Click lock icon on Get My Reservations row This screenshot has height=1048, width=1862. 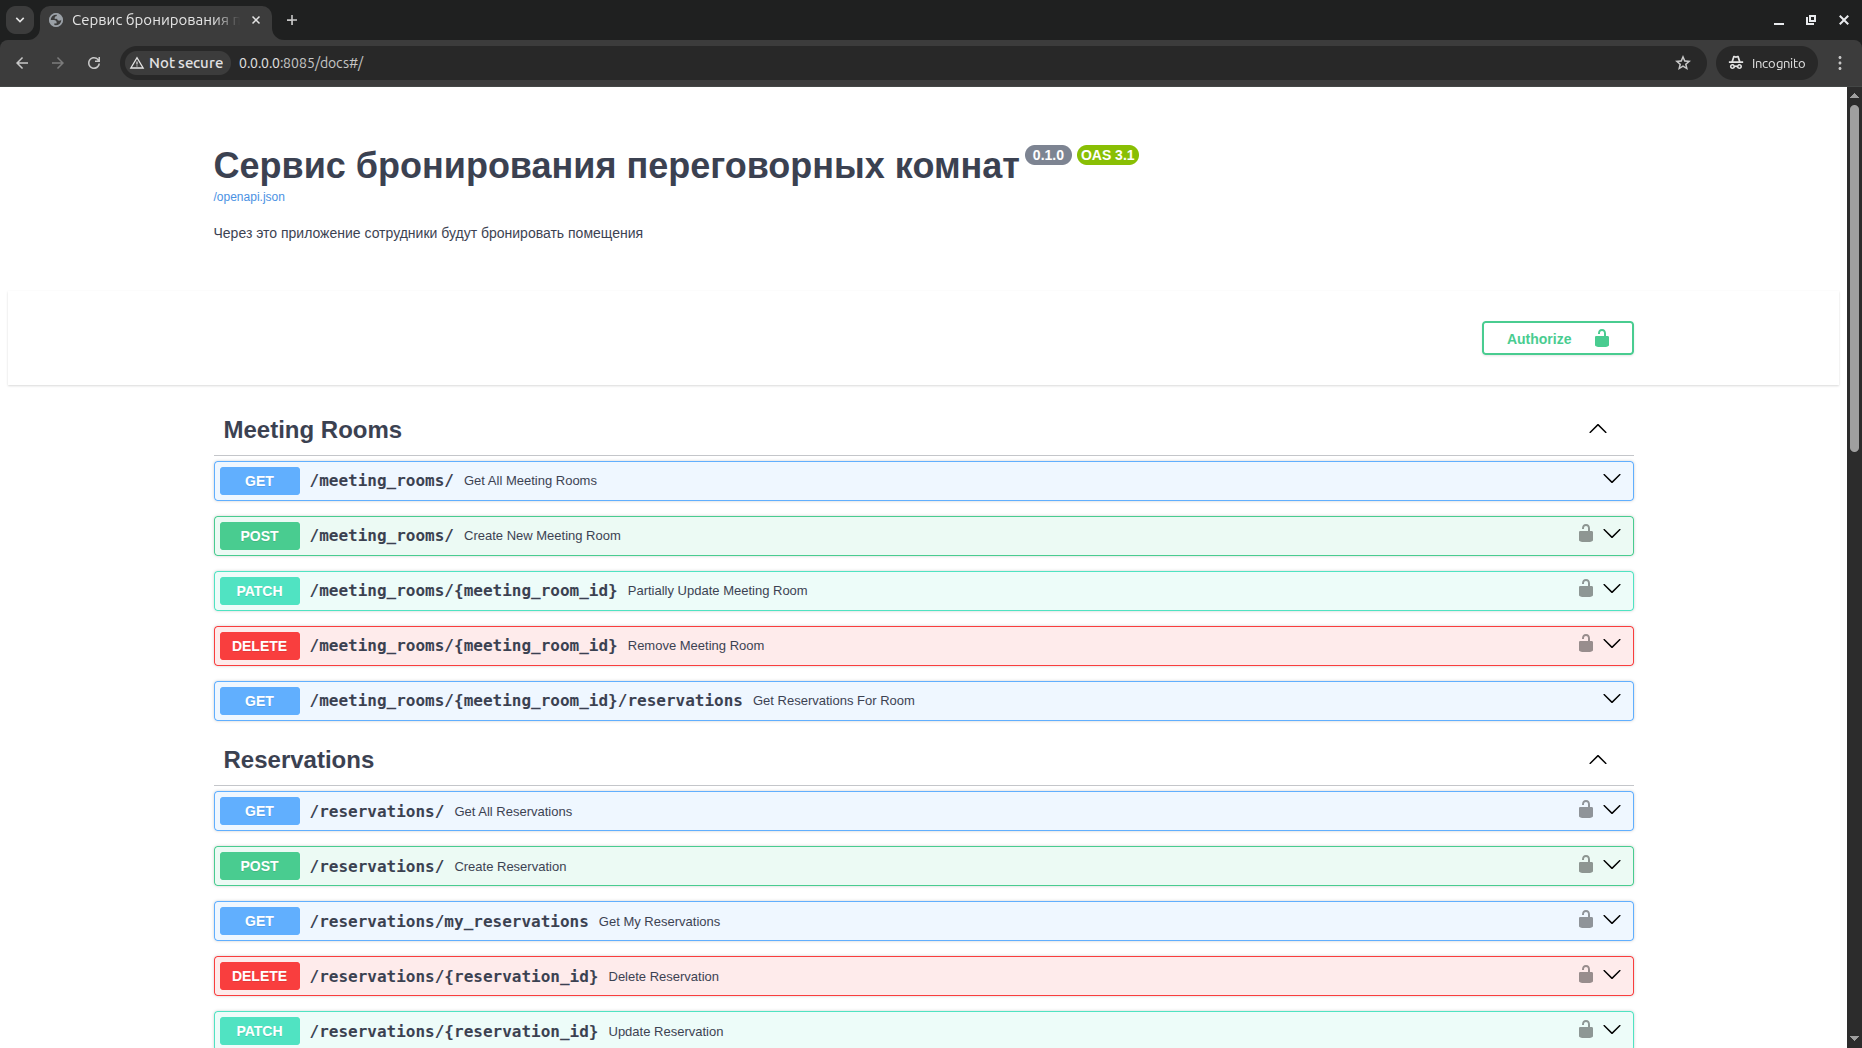click(x=1585, y=920)
